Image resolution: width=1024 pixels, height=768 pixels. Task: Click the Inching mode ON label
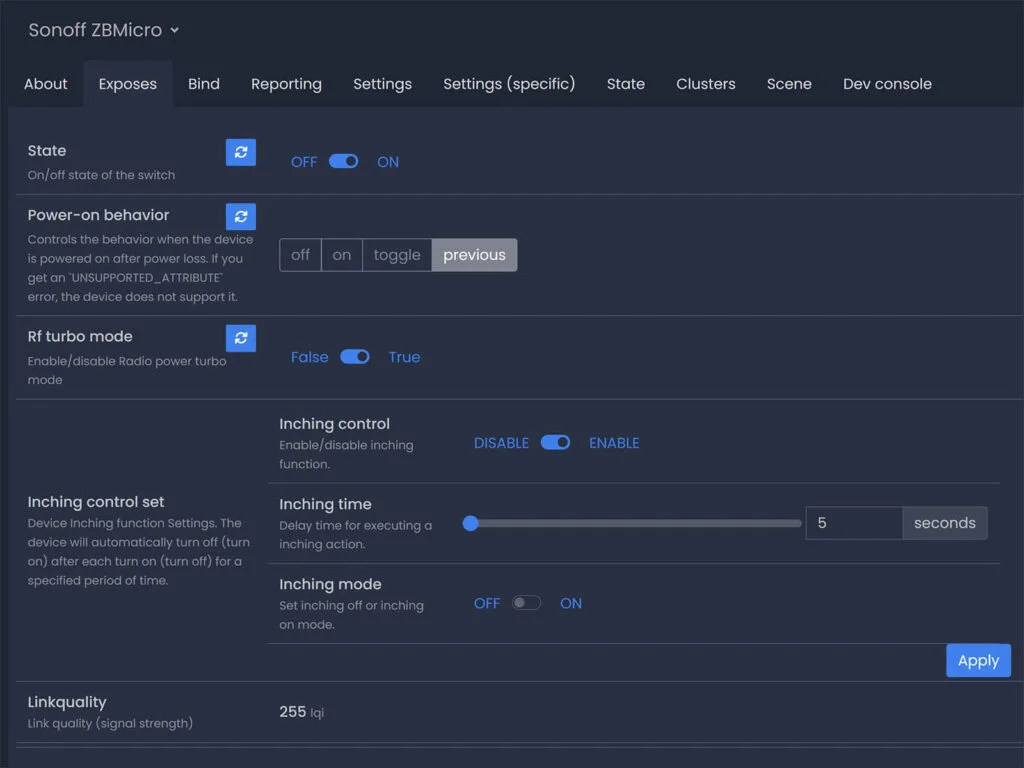(x=571, y=603)
